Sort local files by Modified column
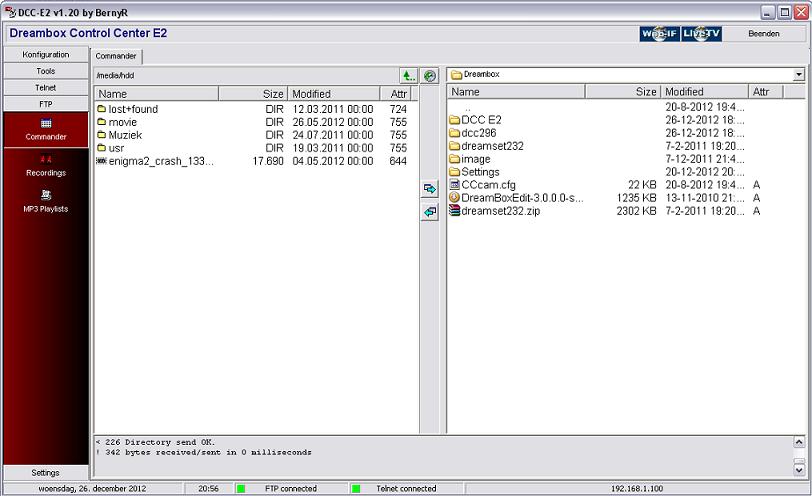Image resolution: width=812 pixels, height=496 pixels. click(705, 92)
